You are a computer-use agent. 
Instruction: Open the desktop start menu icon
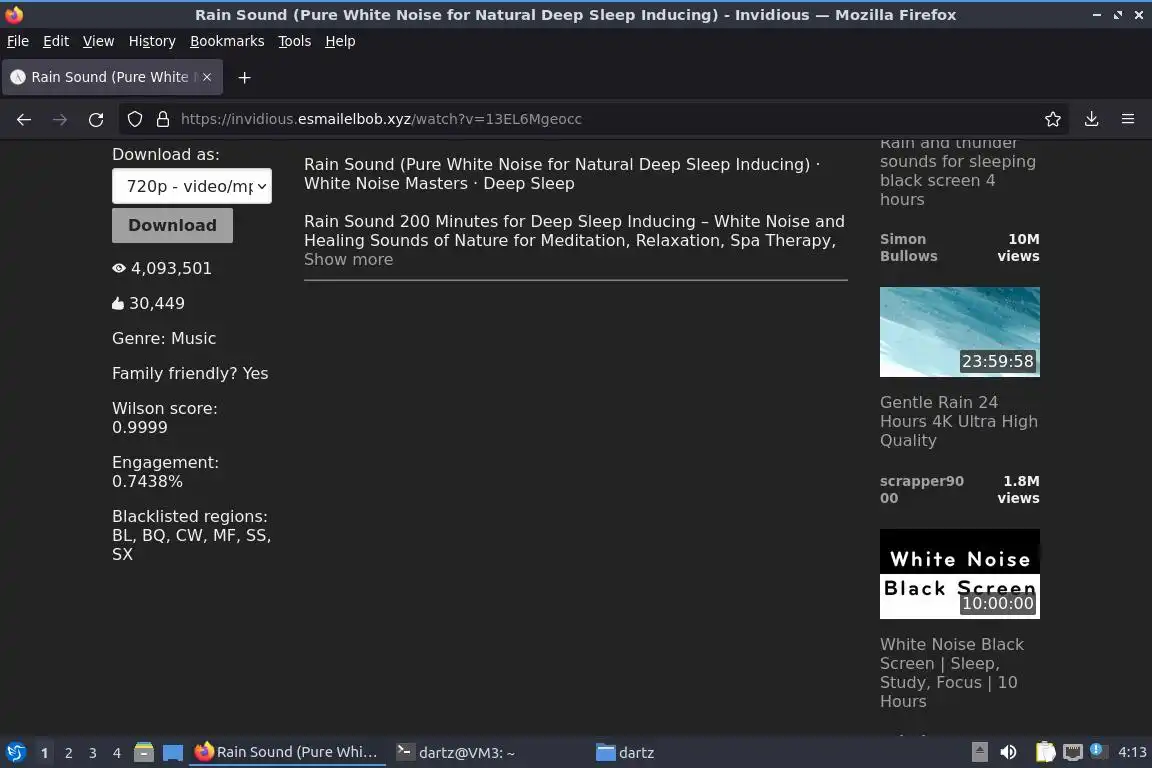[15, 752]
